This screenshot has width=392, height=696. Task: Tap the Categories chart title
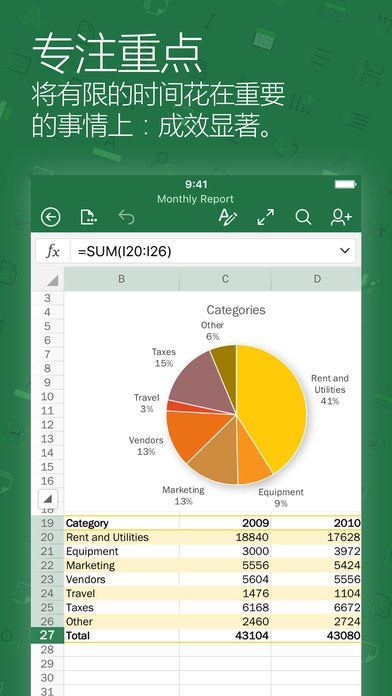click(x=236, y=310)
